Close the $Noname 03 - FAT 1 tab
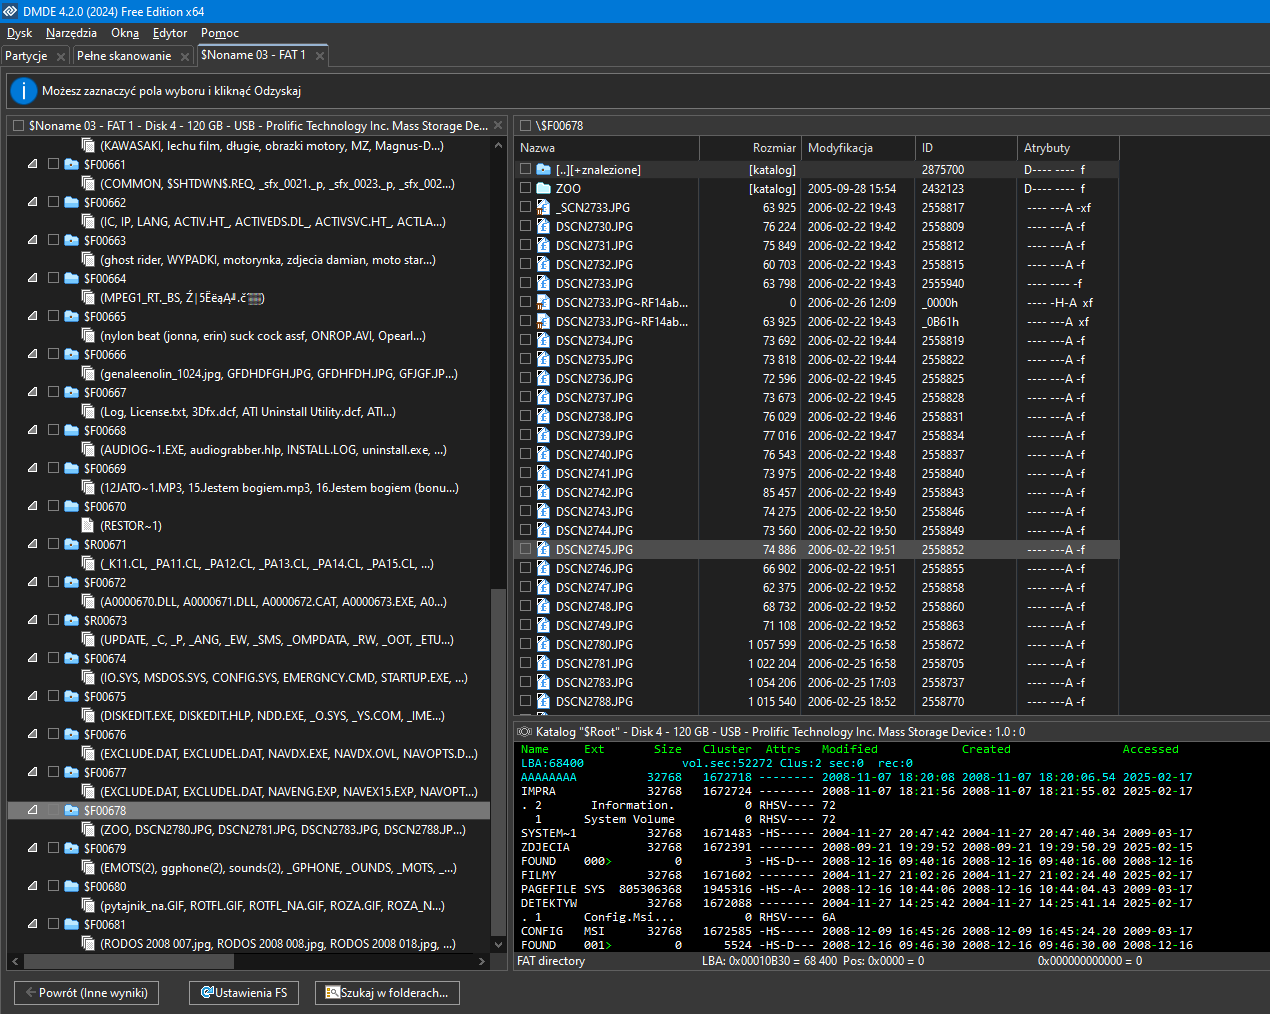Screen dimensions: 1270x1014 320,56
